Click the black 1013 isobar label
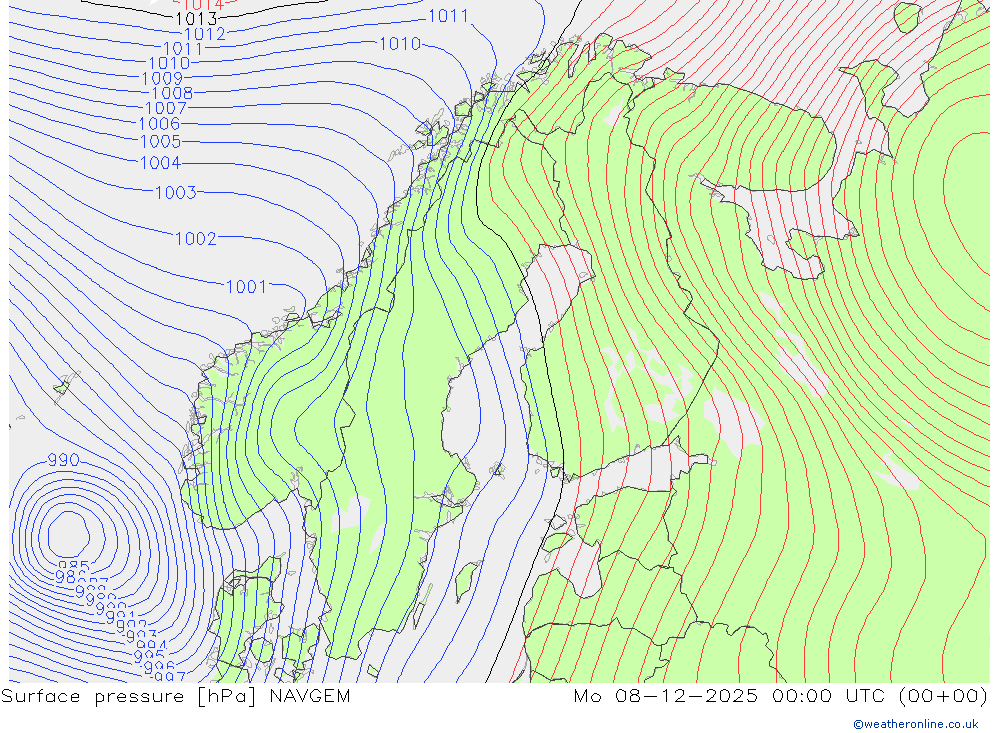This screenshot has width=1000, height=733. 196,19
